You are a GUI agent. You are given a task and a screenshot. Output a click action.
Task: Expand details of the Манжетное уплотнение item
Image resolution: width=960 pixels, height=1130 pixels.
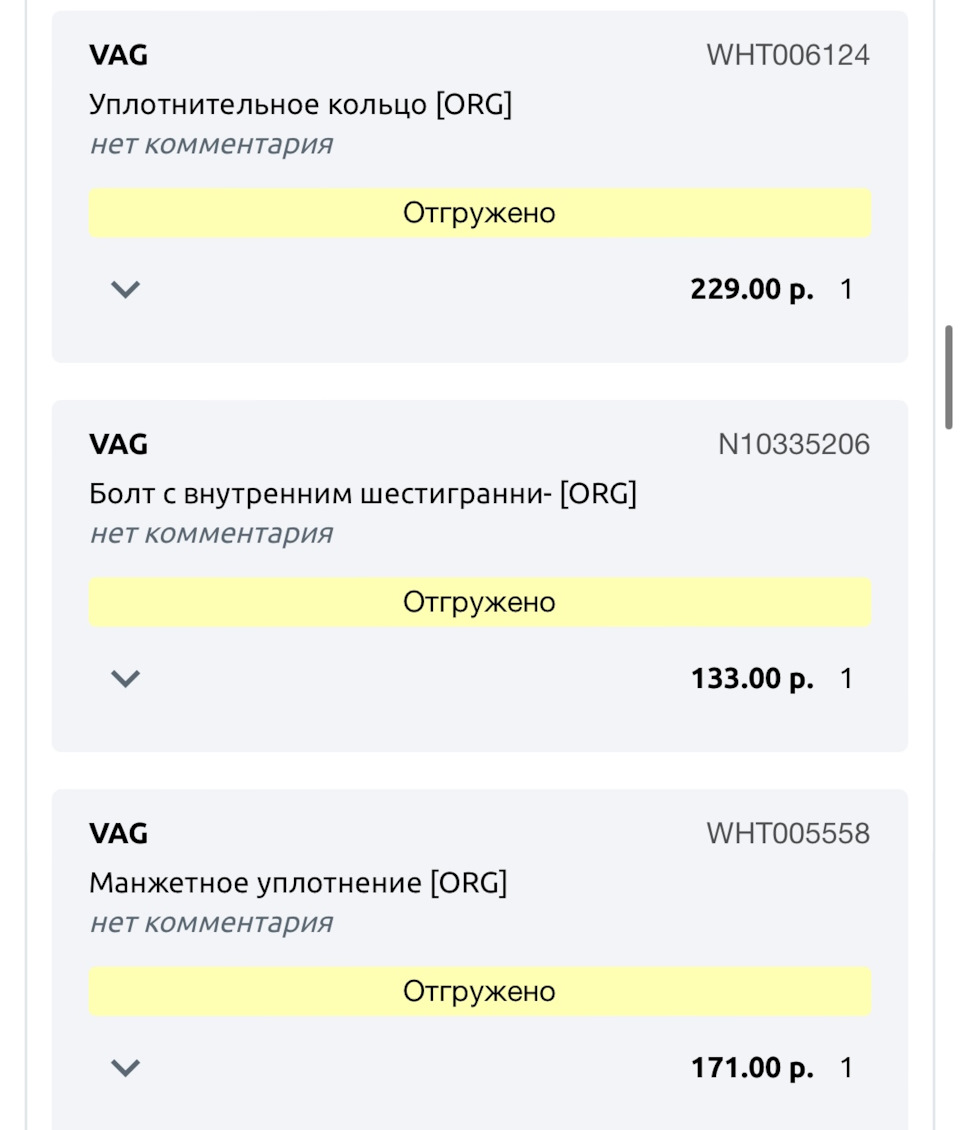point(125,1068)
